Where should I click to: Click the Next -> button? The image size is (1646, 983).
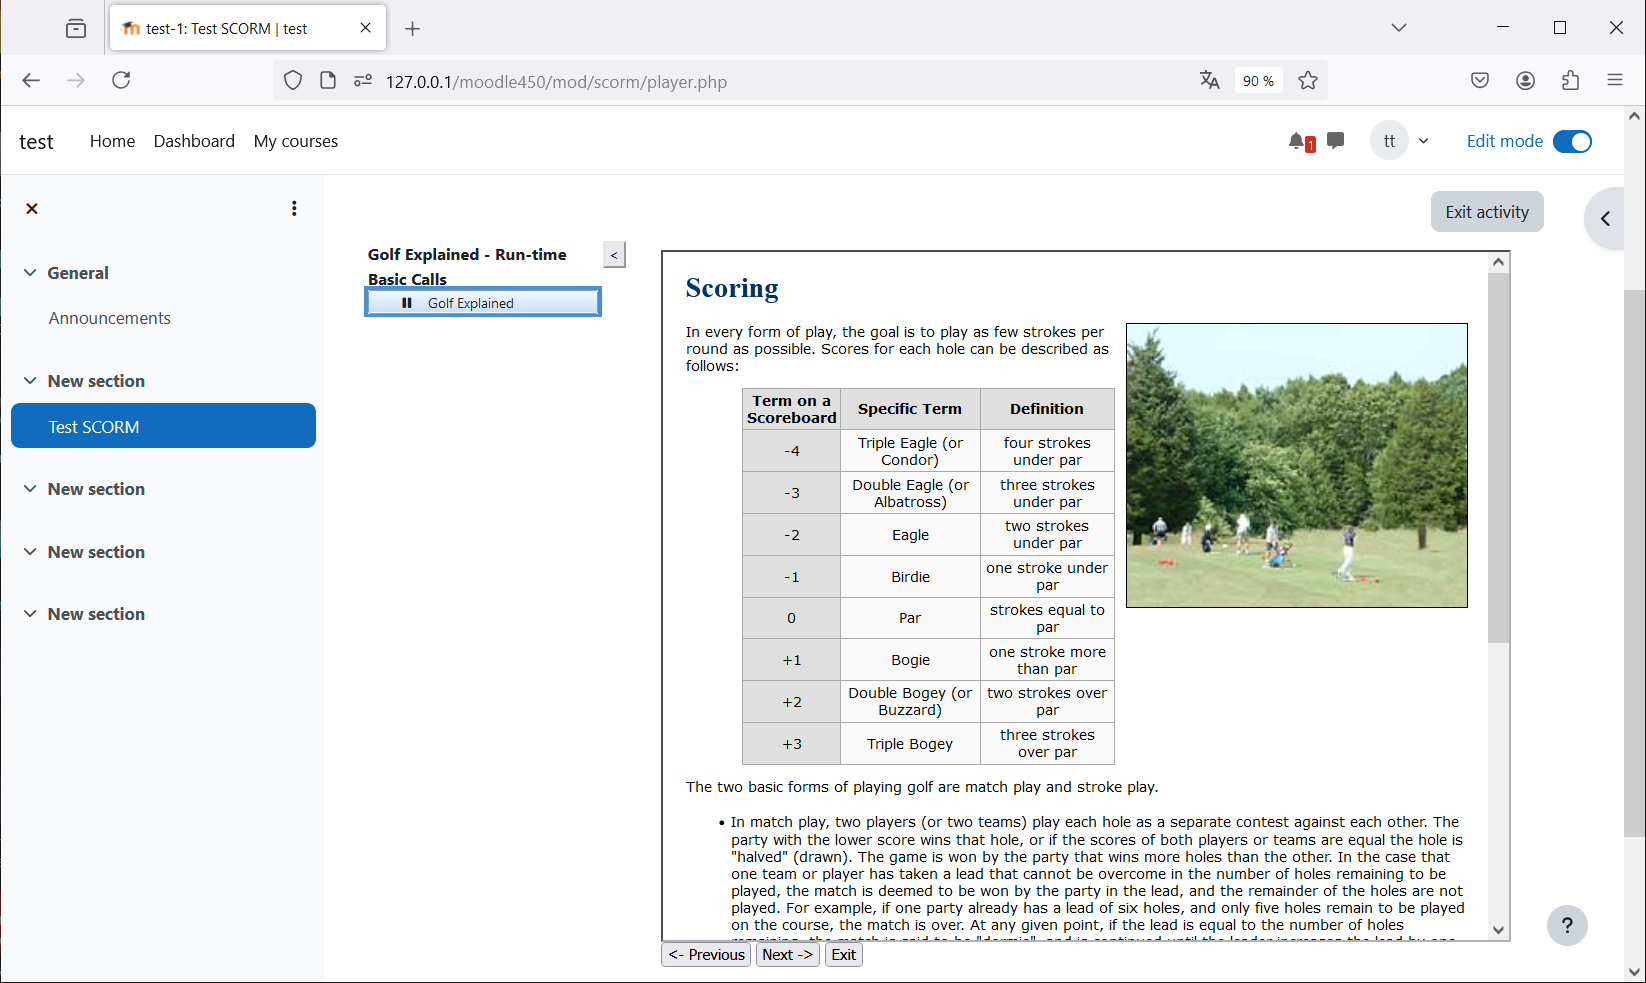click(788, 955)
